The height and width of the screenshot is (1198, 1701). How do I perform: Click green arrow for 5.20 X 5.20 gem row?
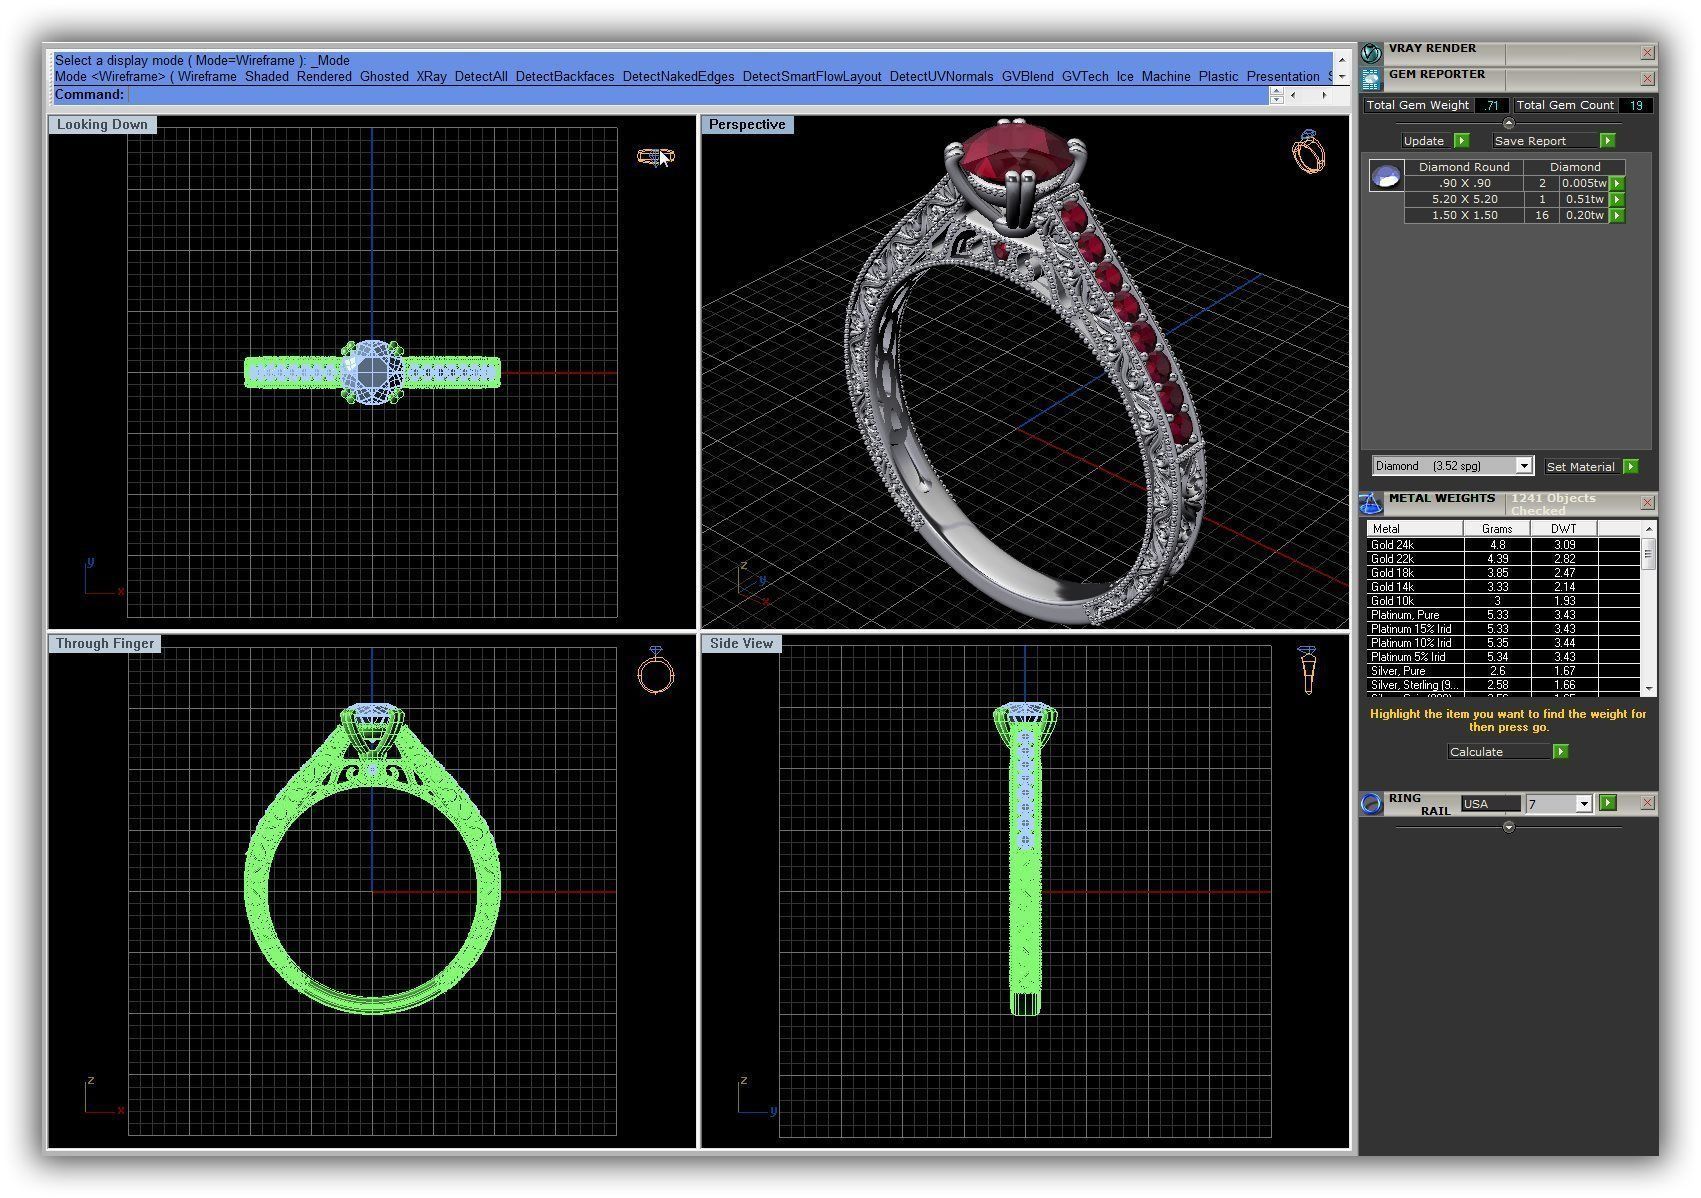(x=1617, y=200)
